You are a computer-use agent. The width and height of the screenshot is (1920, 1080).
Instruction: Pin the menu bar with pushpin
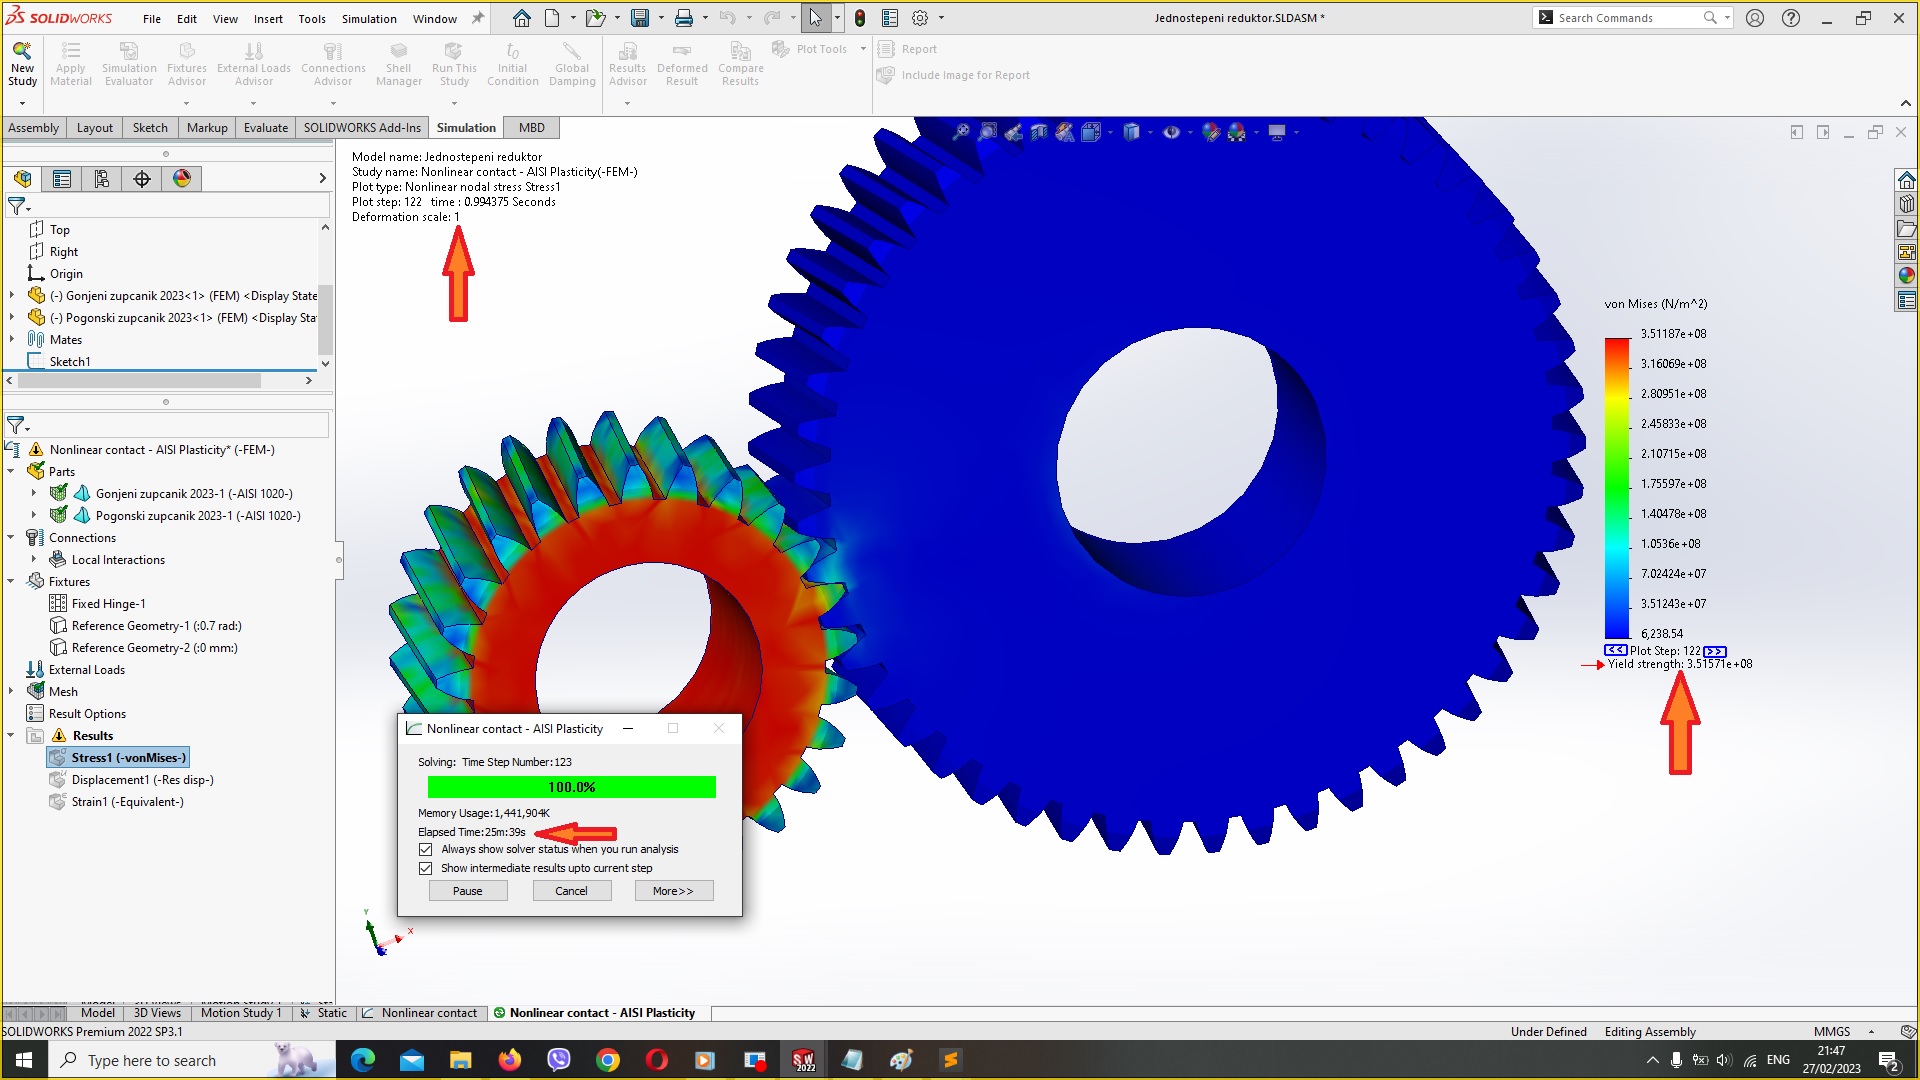point(478,18)
